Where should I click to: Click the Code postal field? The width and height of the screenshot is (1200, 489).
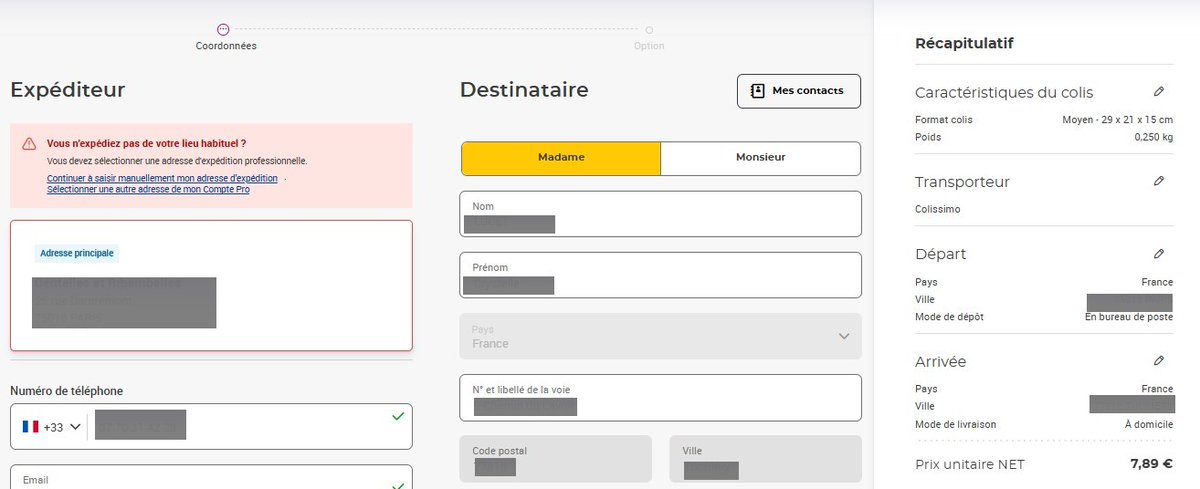pos(556,458)
